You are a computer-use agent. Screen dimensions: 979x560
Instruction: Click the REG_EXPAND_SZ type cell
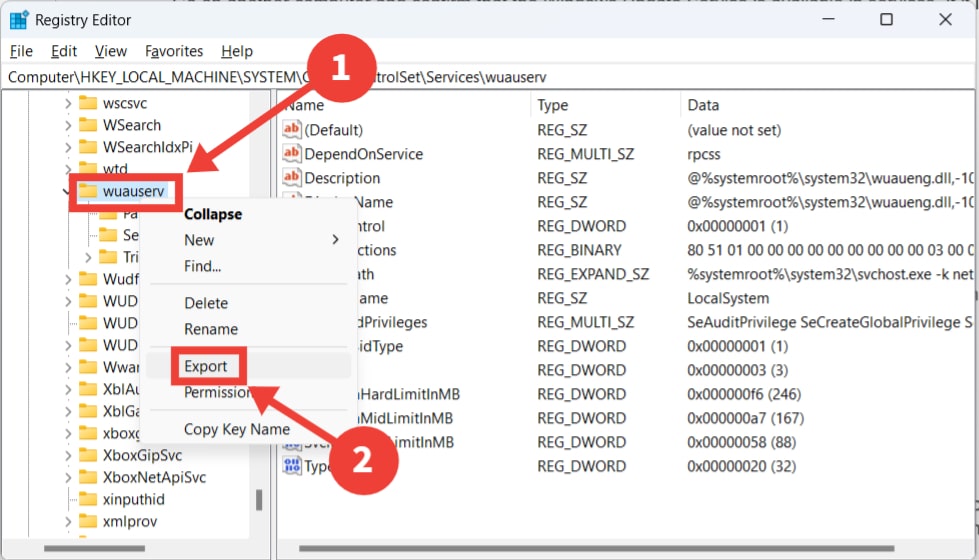click(x=593, y=275)
